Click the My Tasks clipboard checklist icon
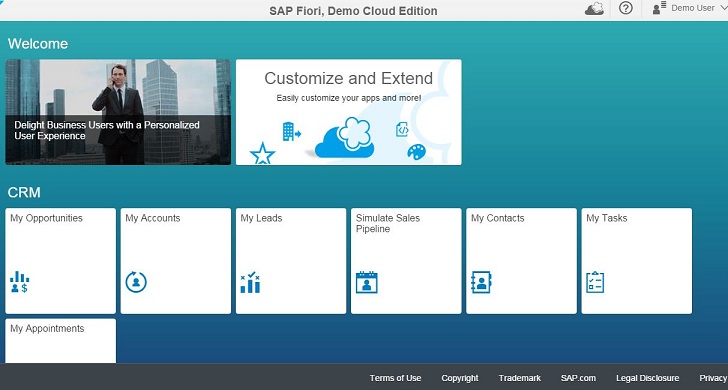 [595, 282]
